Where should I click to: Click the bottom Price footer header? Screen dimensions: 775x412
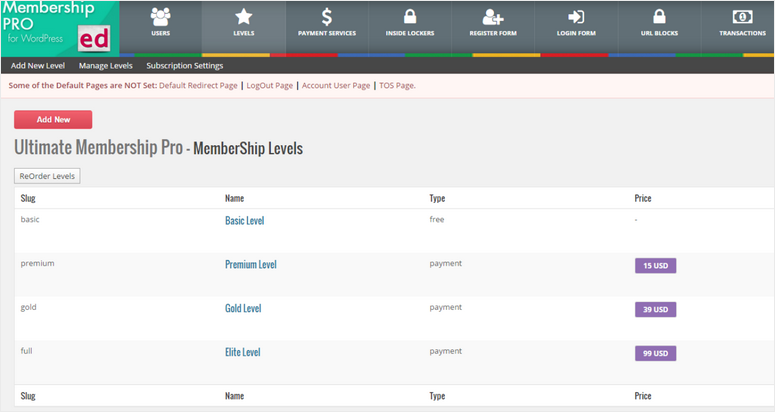tap(643, 396)
